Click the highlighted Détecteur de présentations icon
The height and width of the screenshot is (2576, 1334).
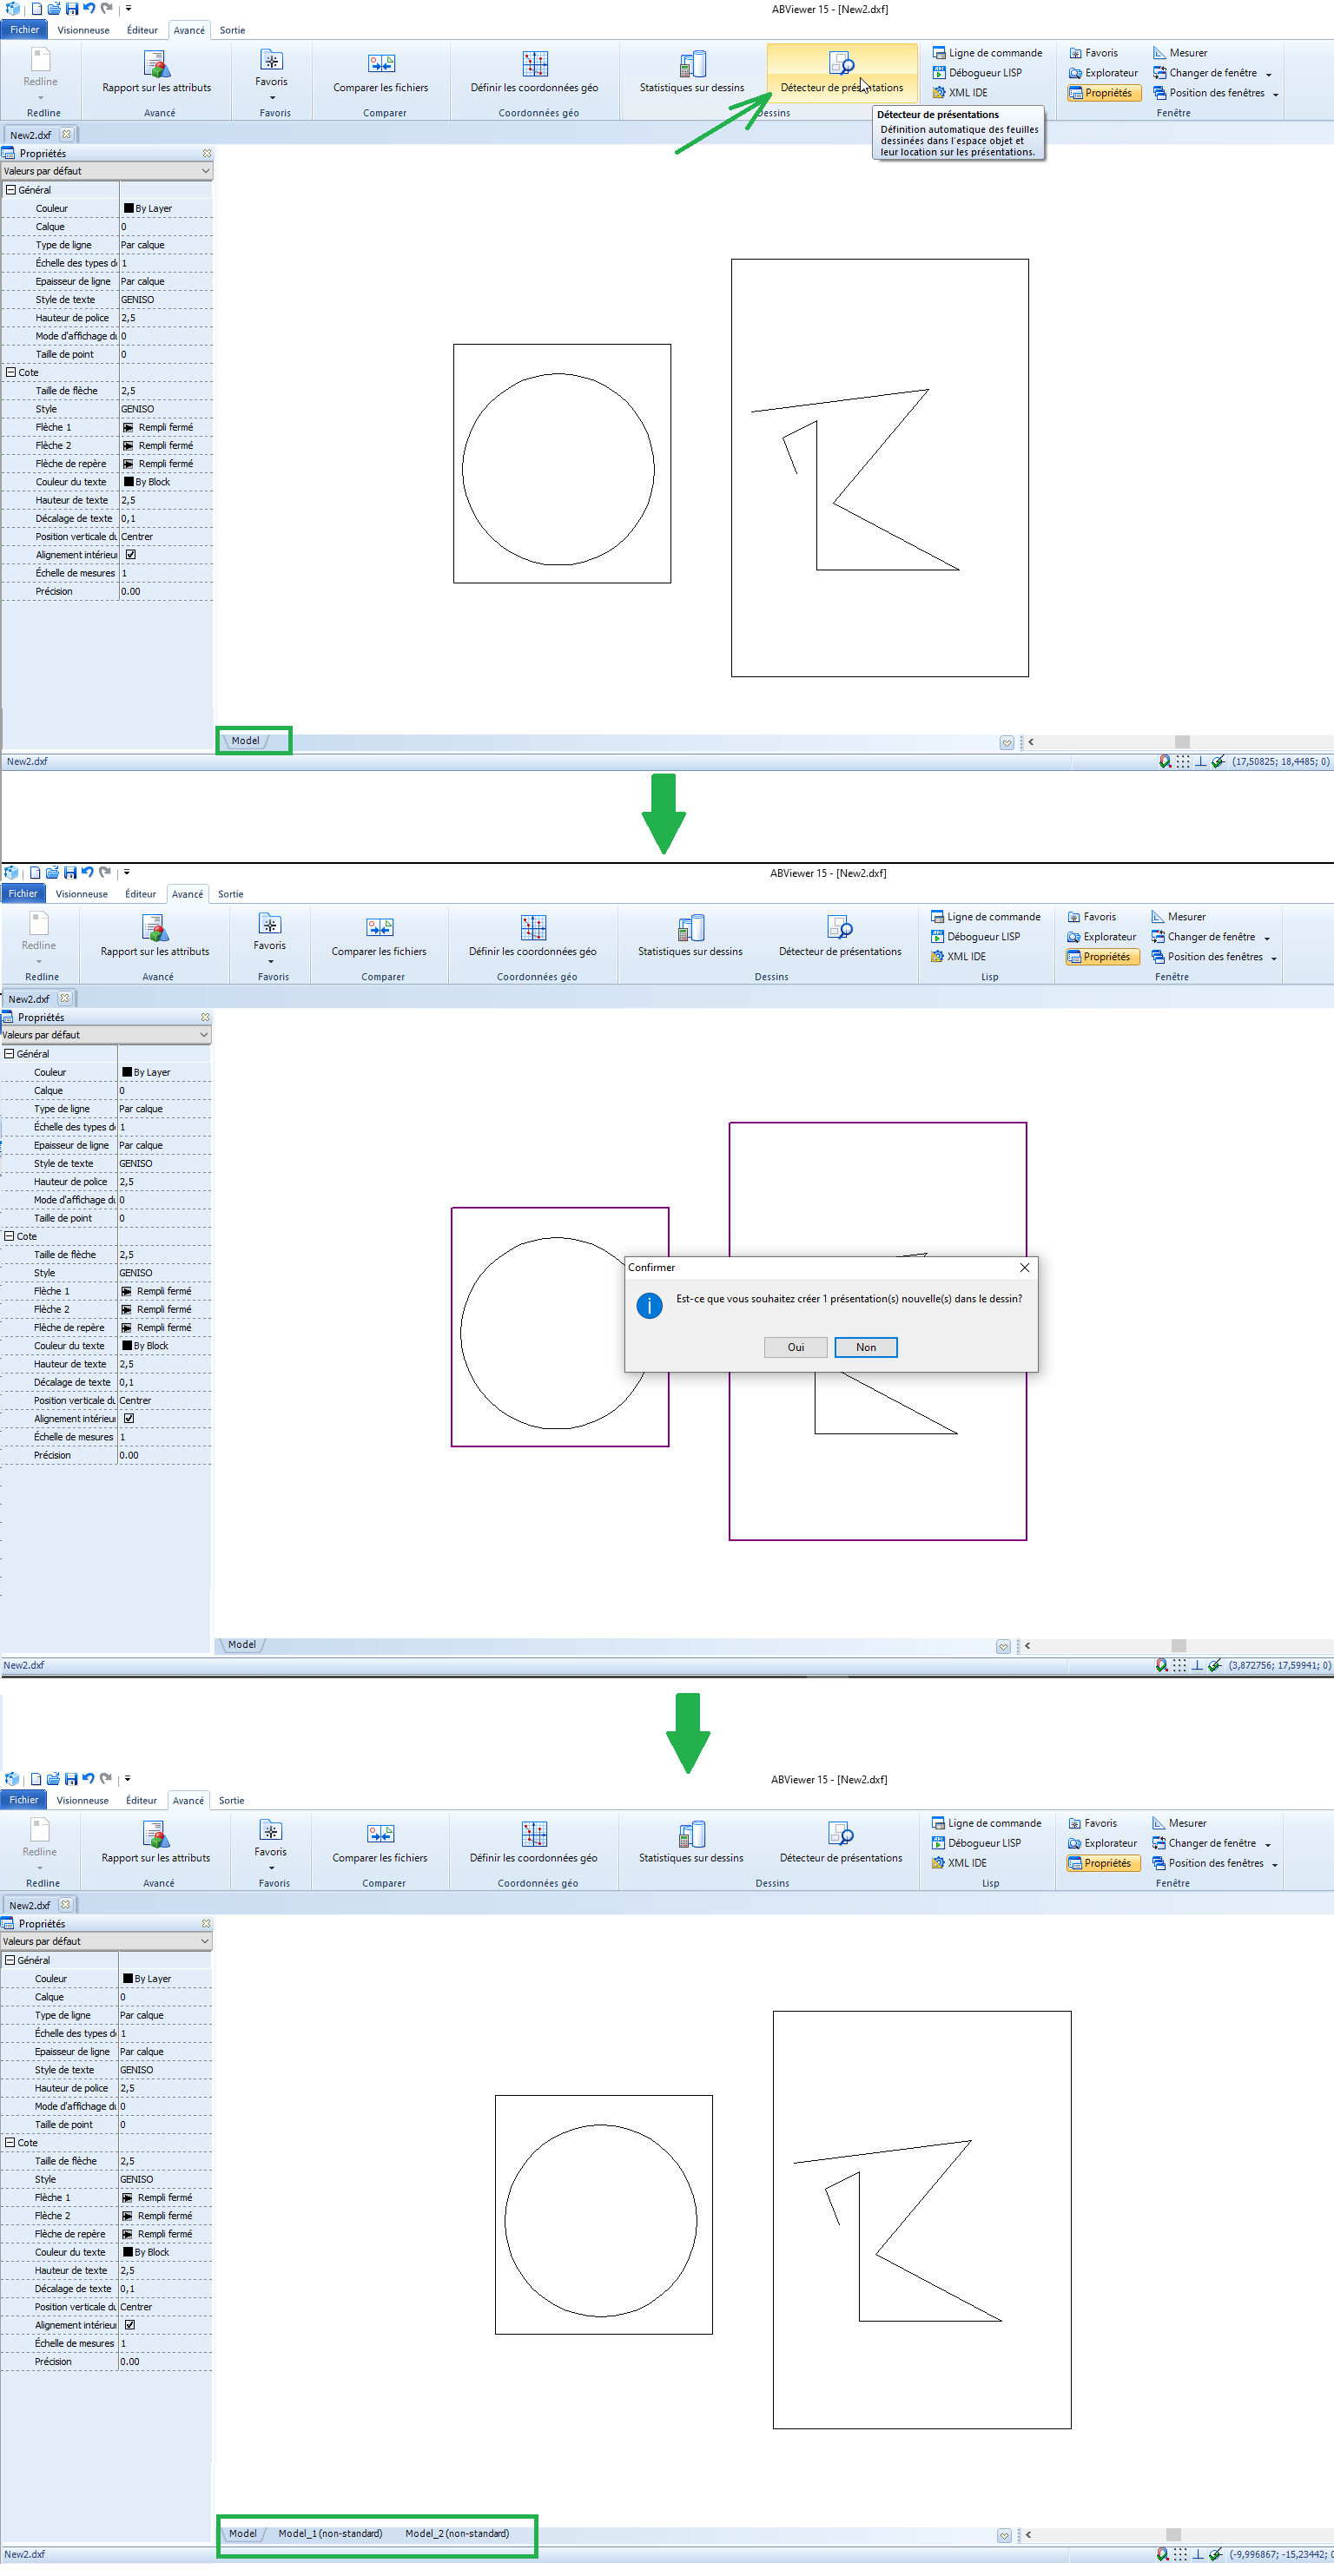click(841, 65)
